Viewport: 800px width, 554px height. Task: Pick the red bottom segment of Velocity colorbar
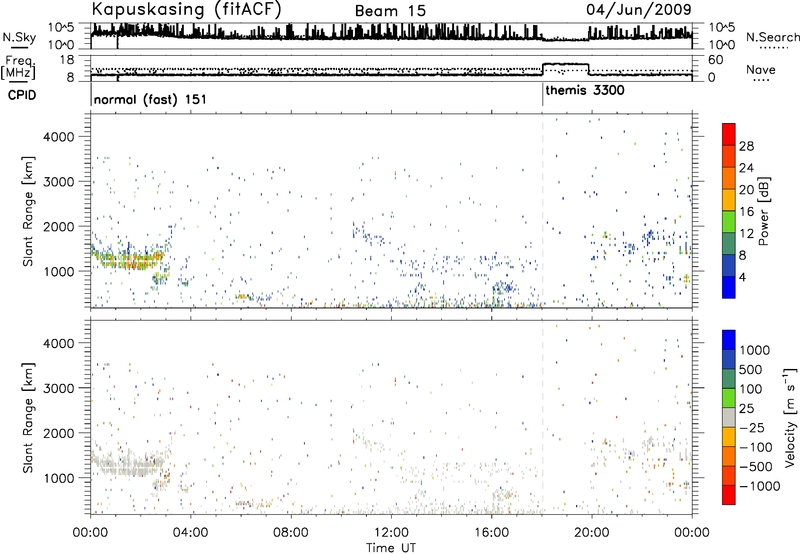pyautogui.click(x=729, y=495)
